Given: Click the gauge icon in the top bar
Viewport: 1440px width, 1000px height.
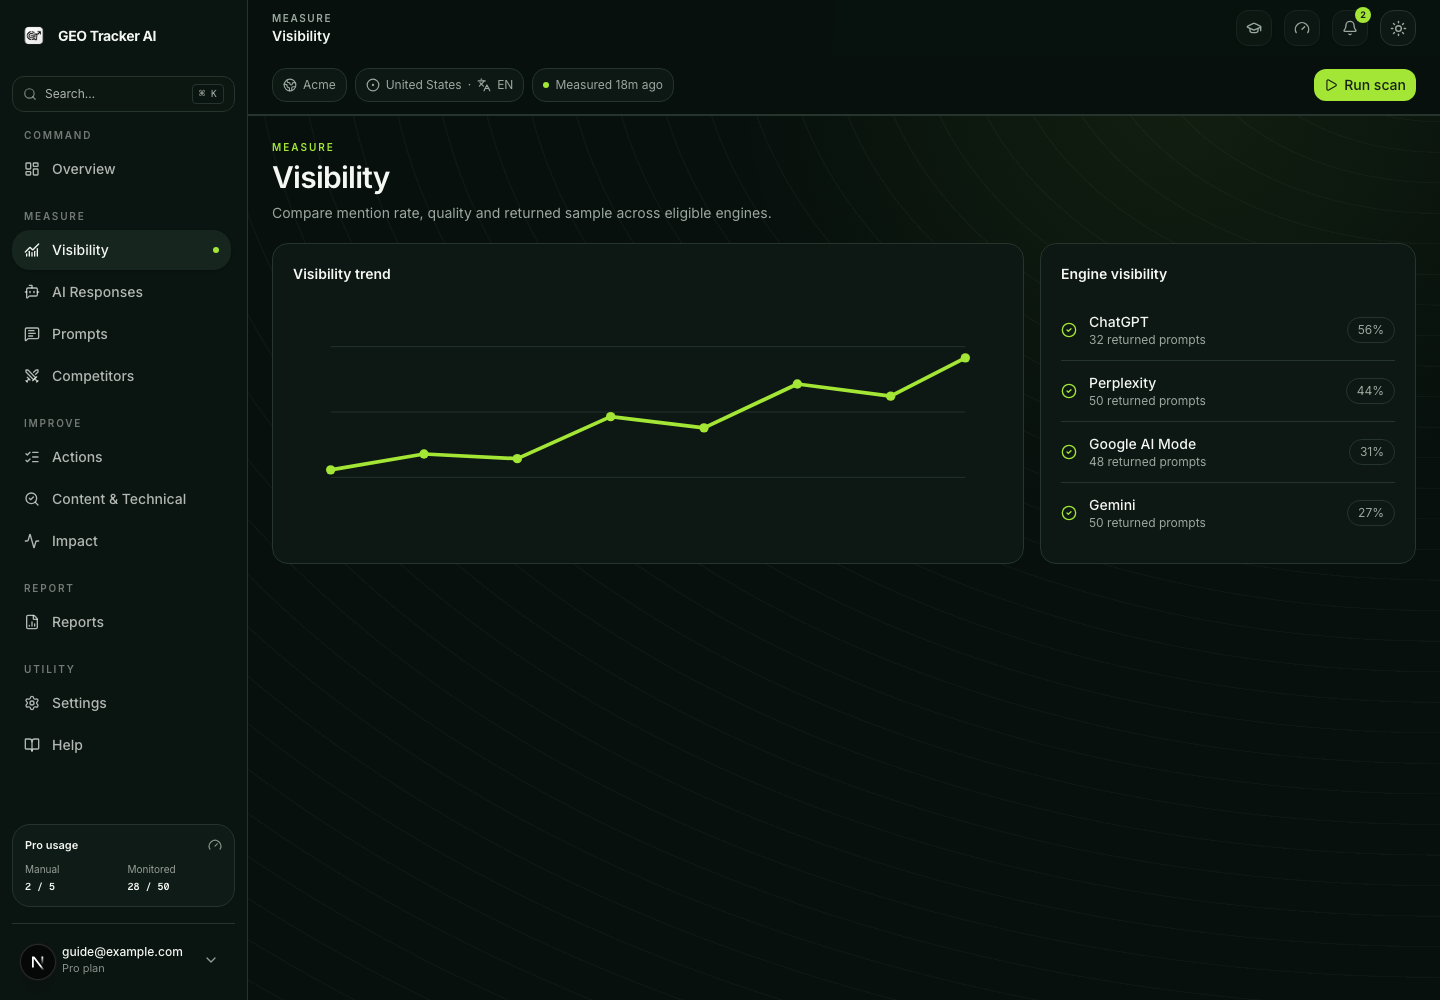Looking at the screenshot, I should pyautogui.click(x=1302, y=28).
